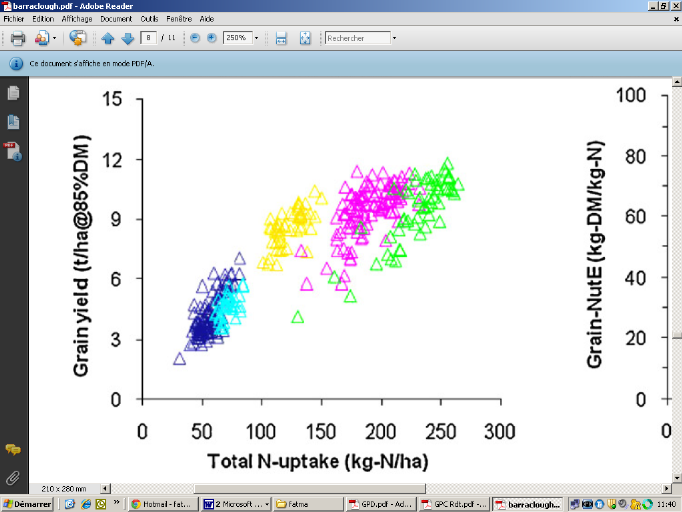Click the Print icon in toolbar

(x=18, y=38)
